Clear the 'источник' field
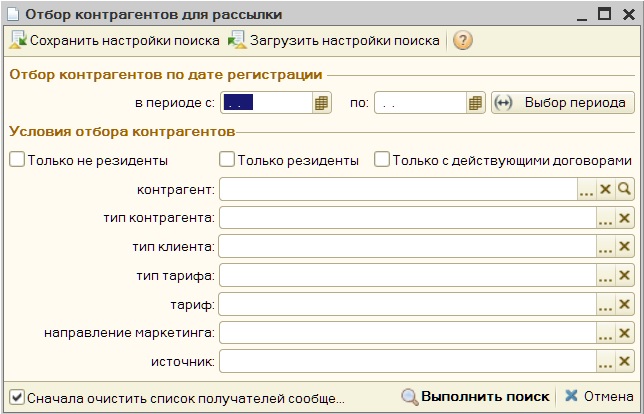644x414 pixels. pos(624,361)
